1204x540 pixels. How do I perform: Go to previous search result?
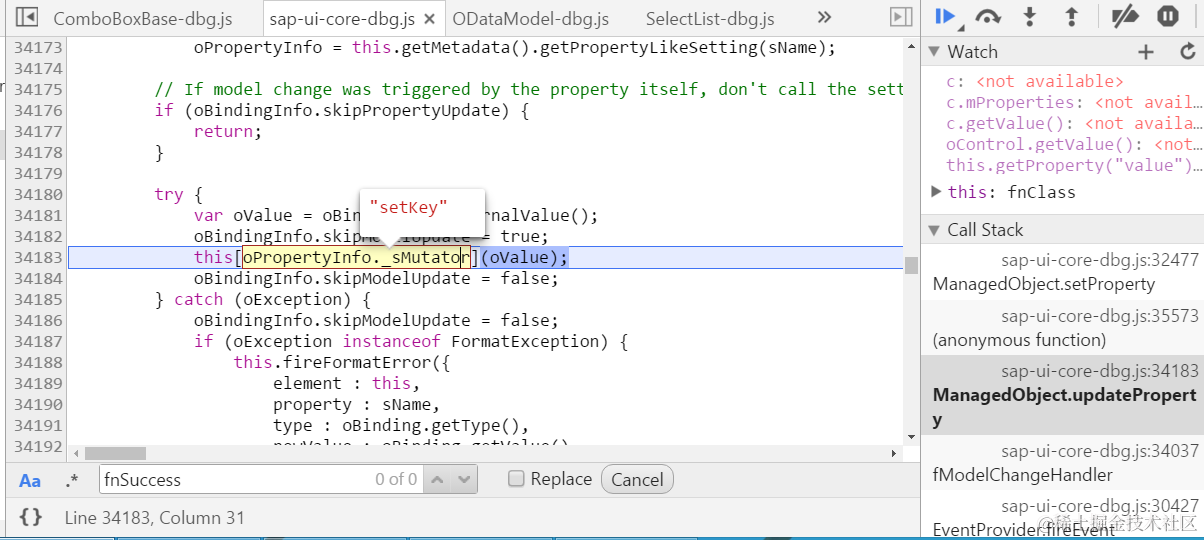pos(439,480)
